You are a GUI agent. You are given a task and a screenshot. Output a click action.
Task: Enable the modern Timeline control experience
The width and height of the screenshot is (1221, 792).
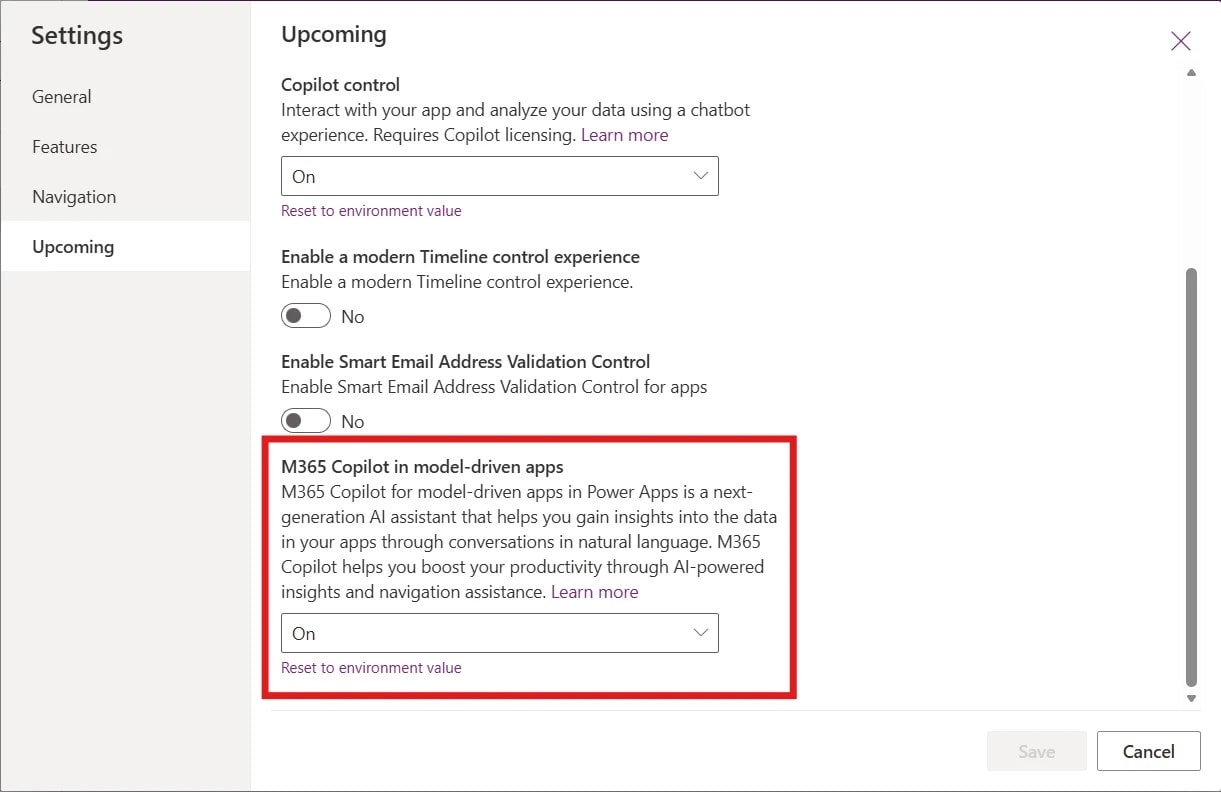click(x=305, y=315)
